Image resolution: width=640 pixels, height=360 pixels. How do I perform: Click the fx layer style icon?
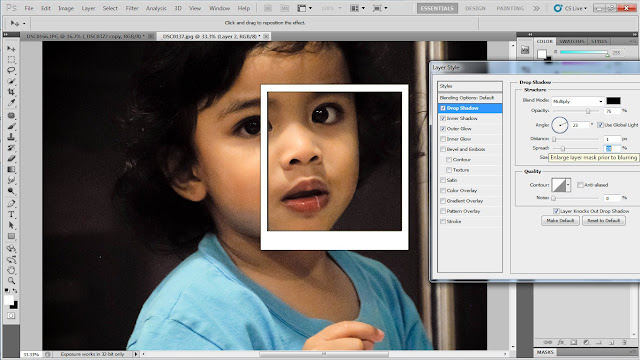coord(561,342)
